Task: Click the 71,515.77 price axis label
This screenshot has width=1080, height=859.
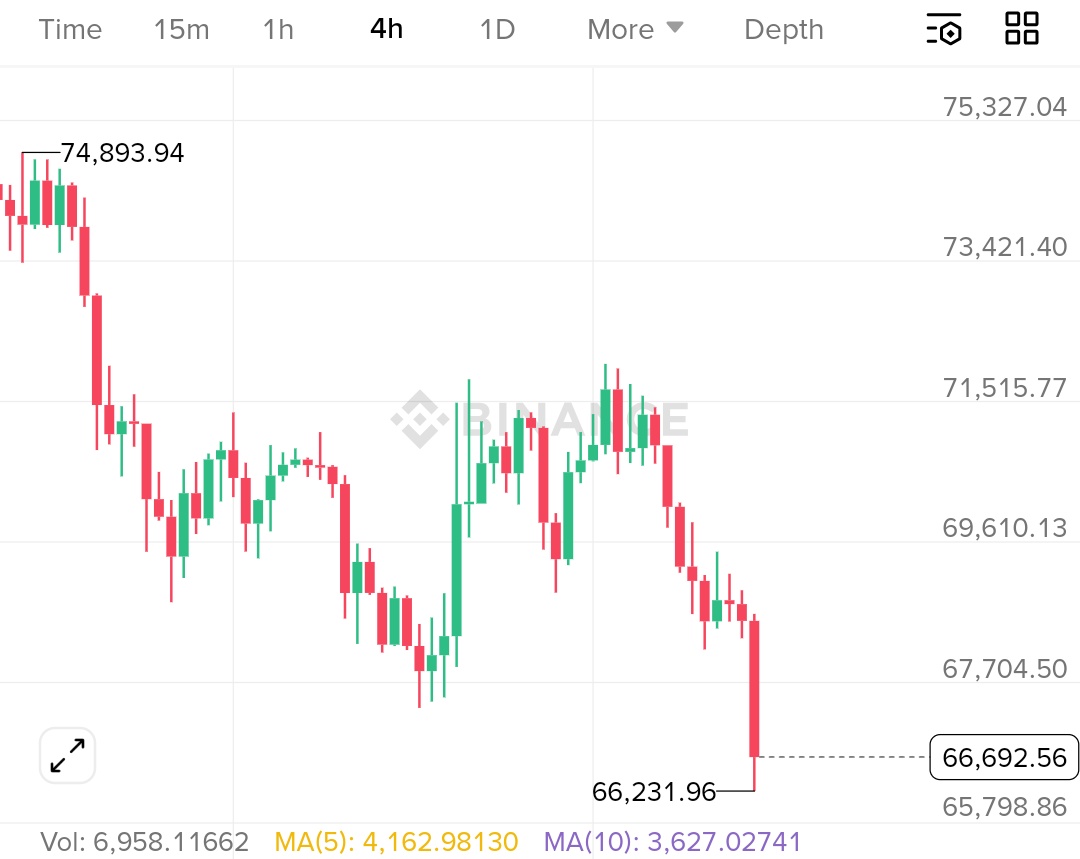Action: 1005,387
